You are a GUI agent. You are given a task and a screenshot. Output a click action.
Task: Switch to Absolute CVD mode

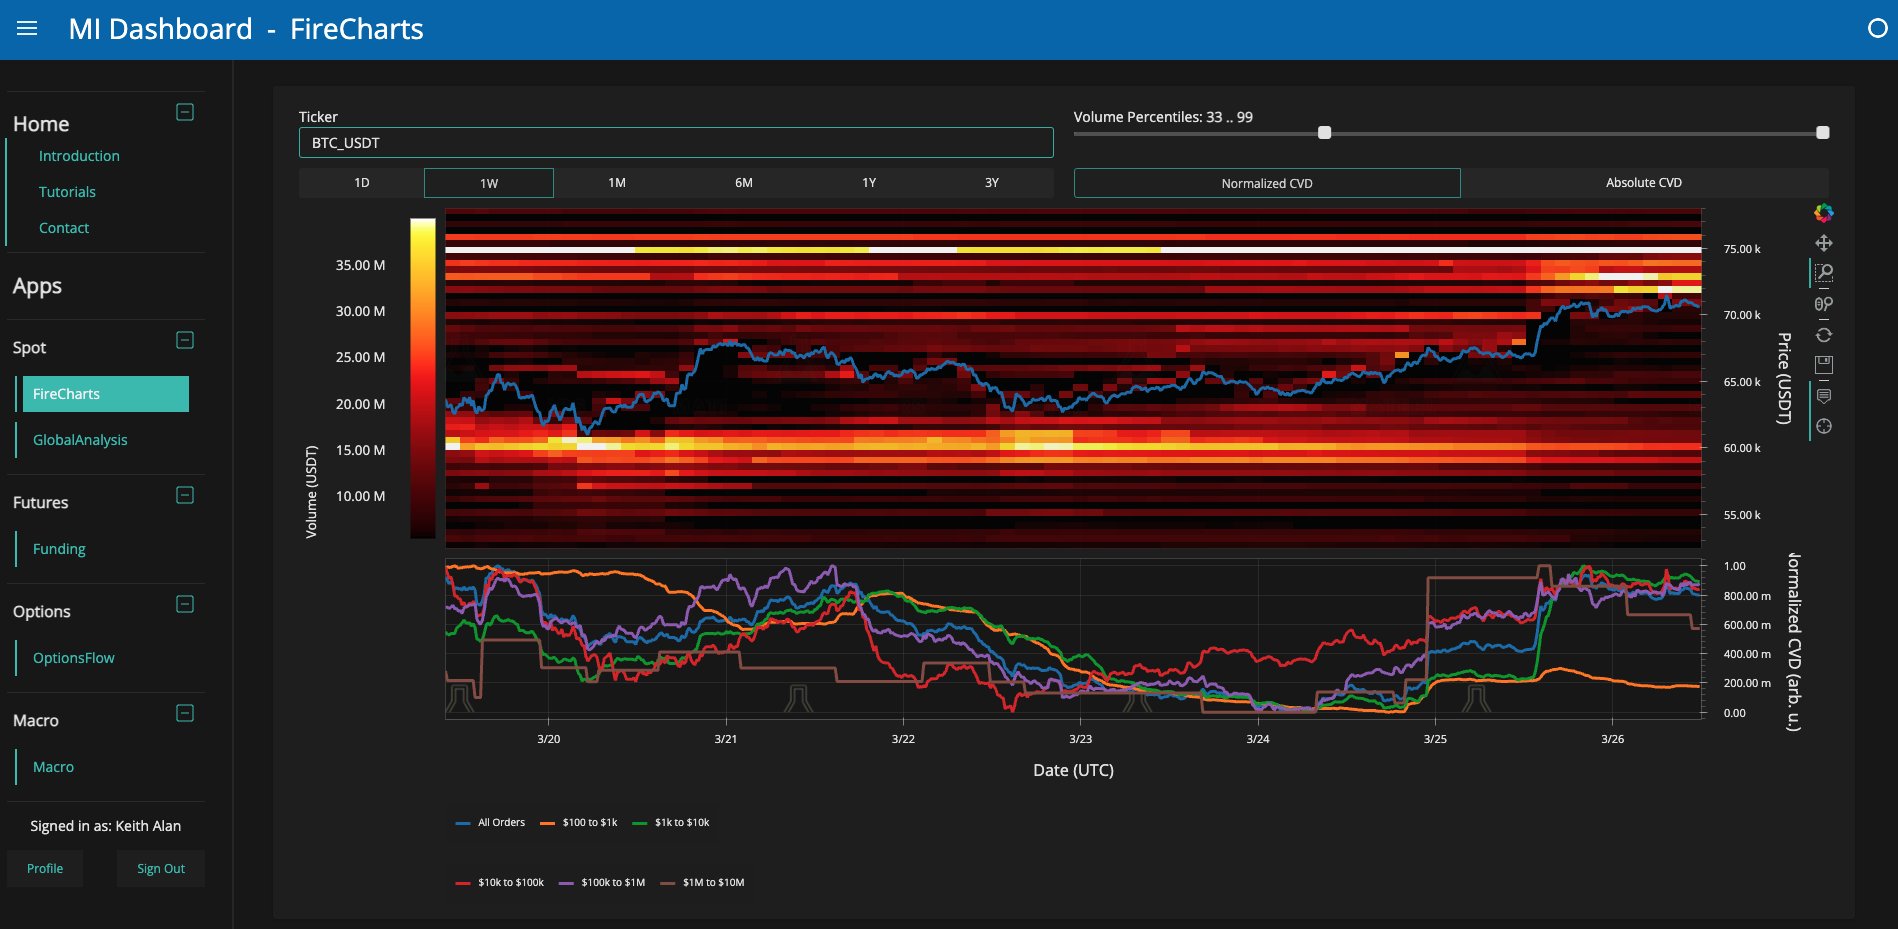(x=1644, y=183)
